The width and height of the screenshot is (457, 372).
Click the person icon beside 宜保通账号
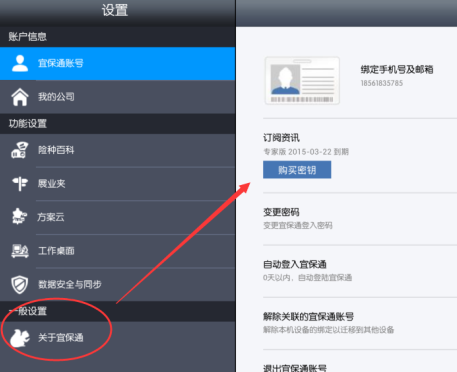[20, 63]
